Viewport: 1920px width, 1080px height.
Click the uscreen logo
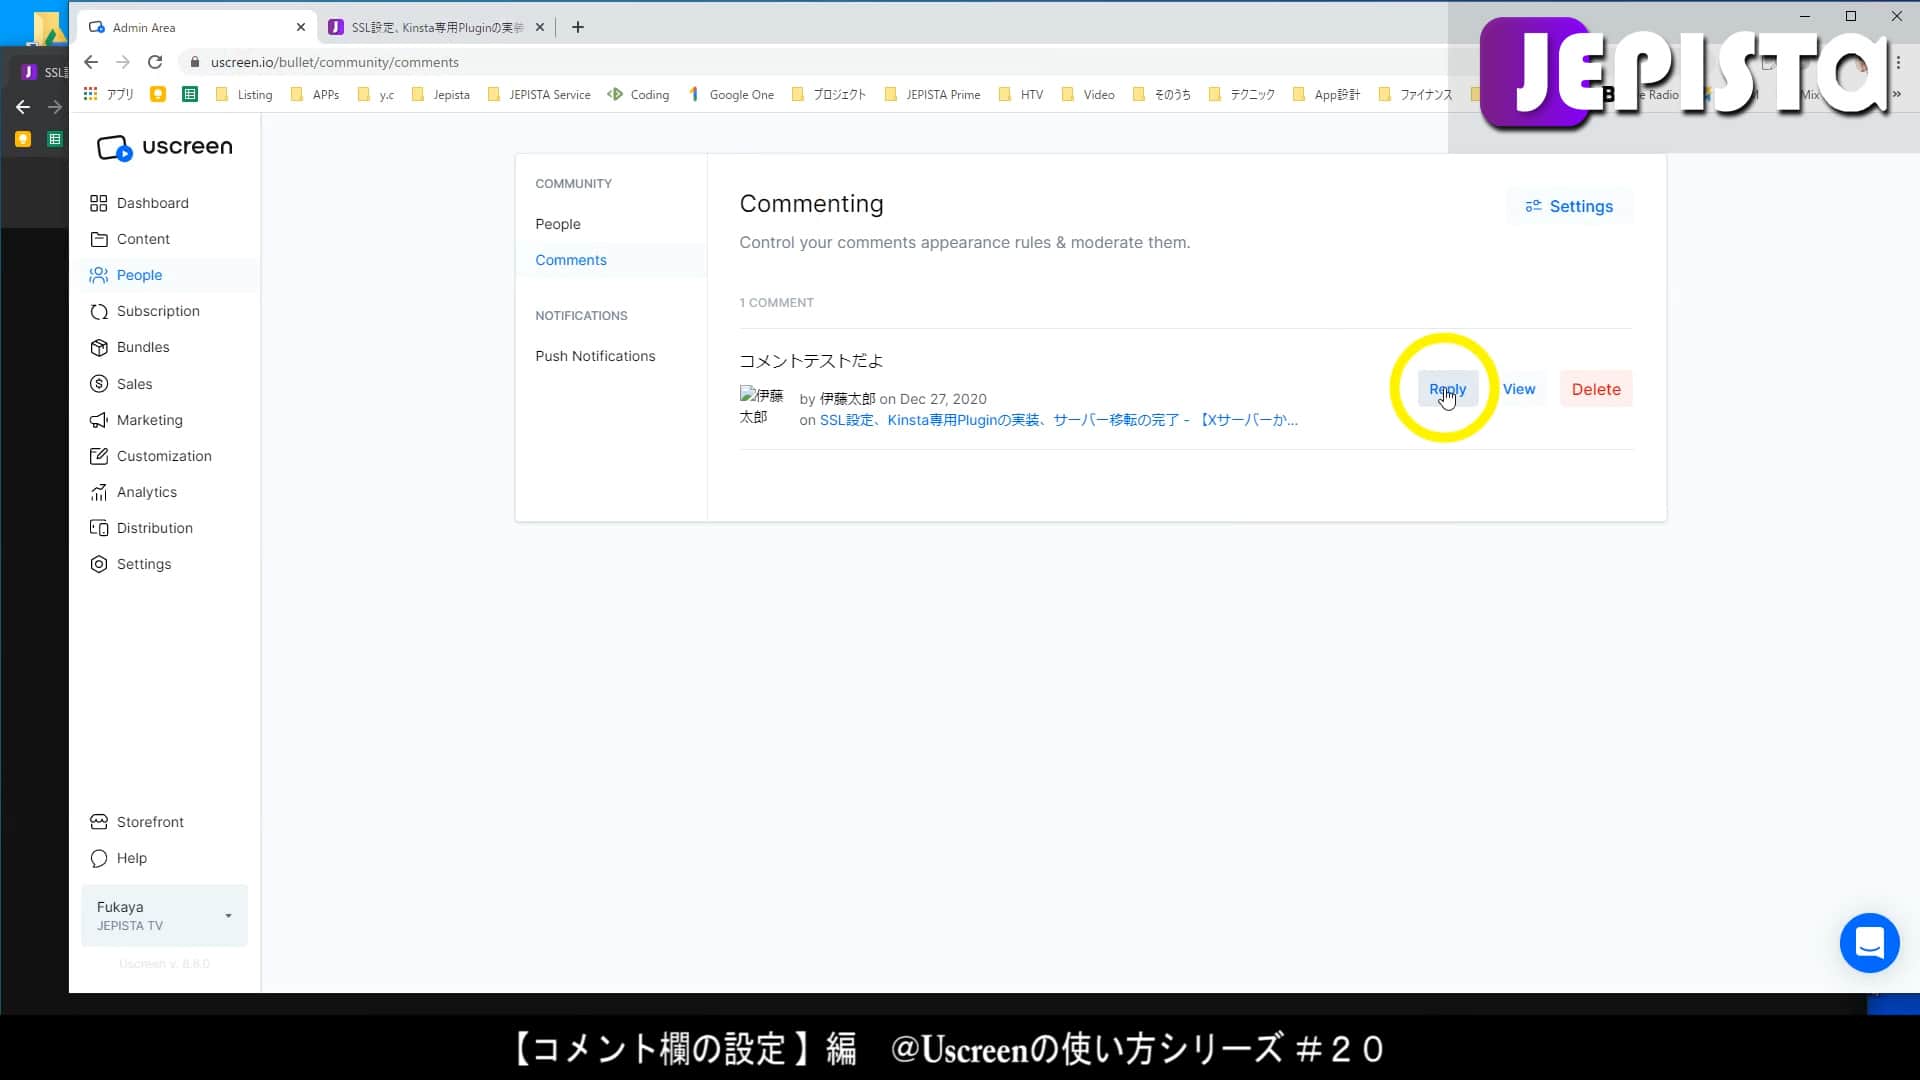tap(165, 147)
